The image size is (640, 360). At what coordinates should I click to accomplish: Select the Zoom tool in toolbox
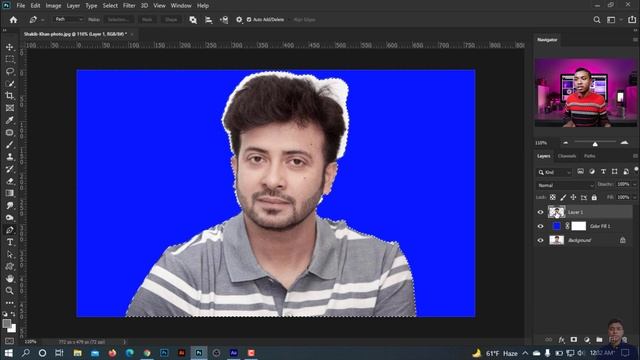tap(9, 291)
